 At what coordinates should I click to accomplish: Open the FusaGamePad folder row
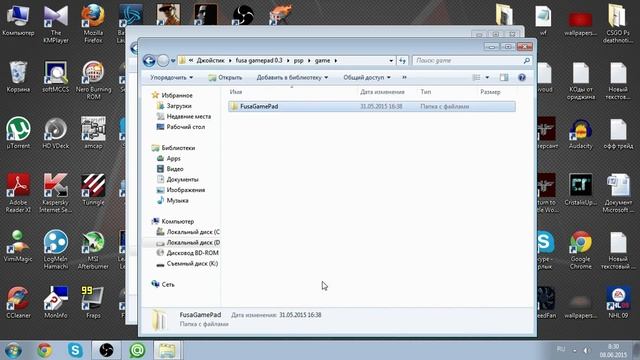(x=371, y=107)
